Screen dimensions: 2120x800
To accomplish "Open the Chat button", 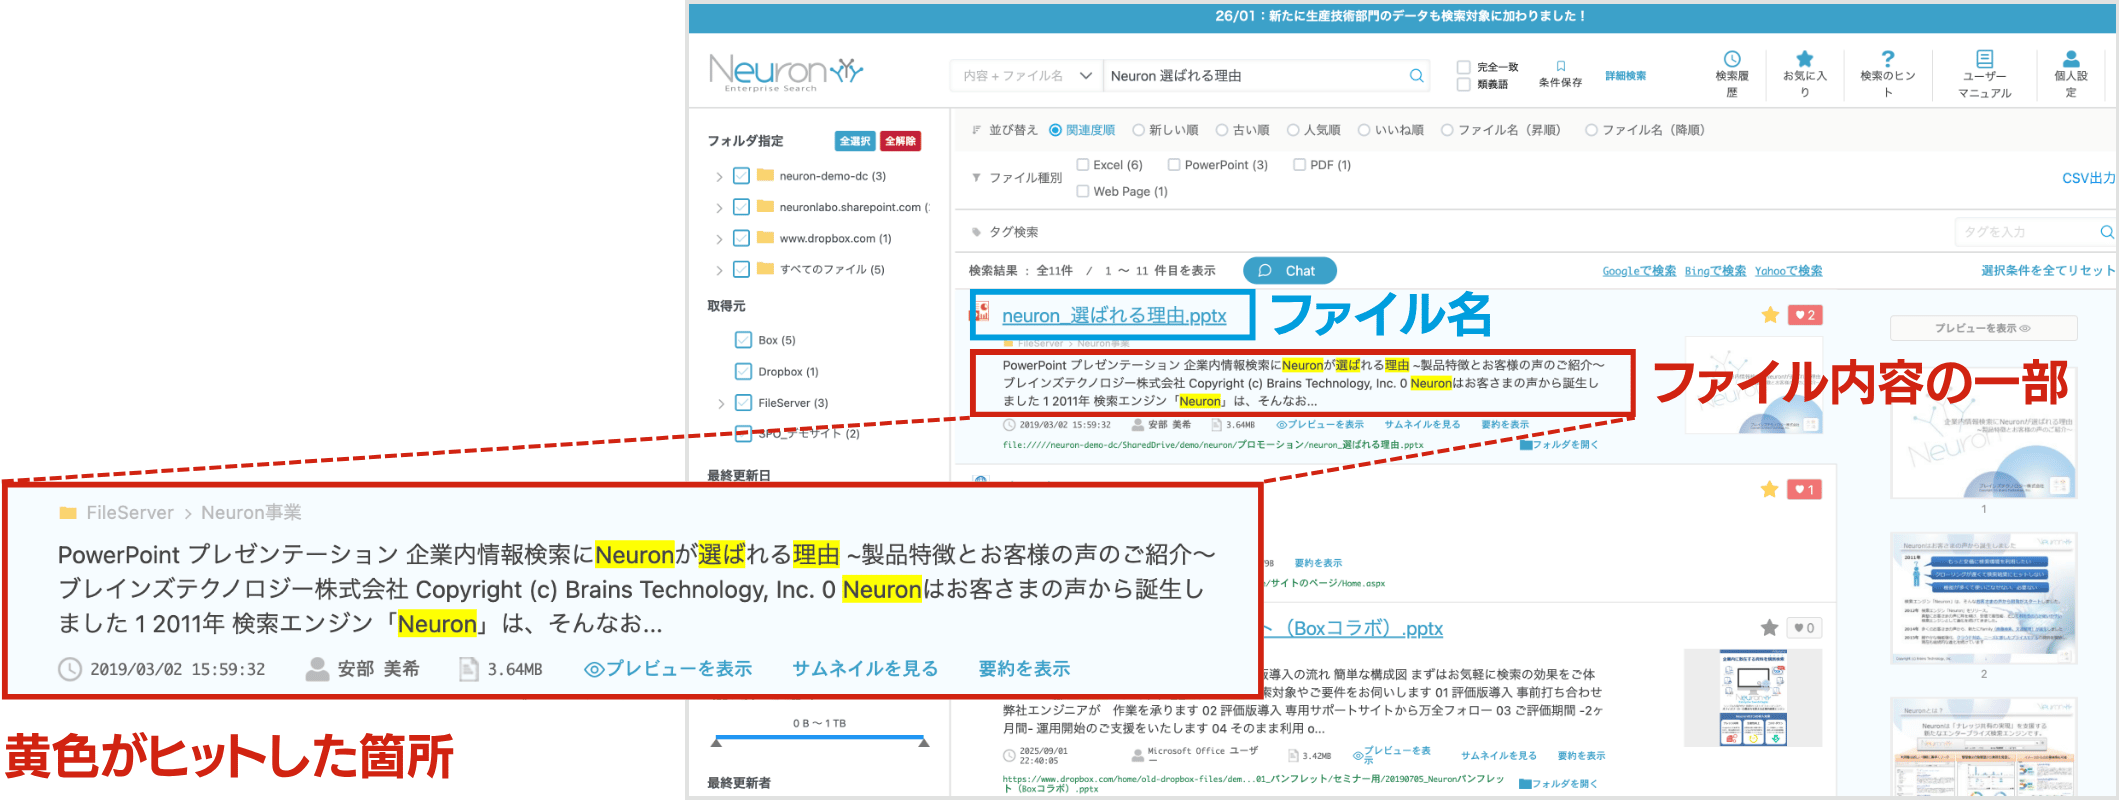I will click(x=1289, y=271).
